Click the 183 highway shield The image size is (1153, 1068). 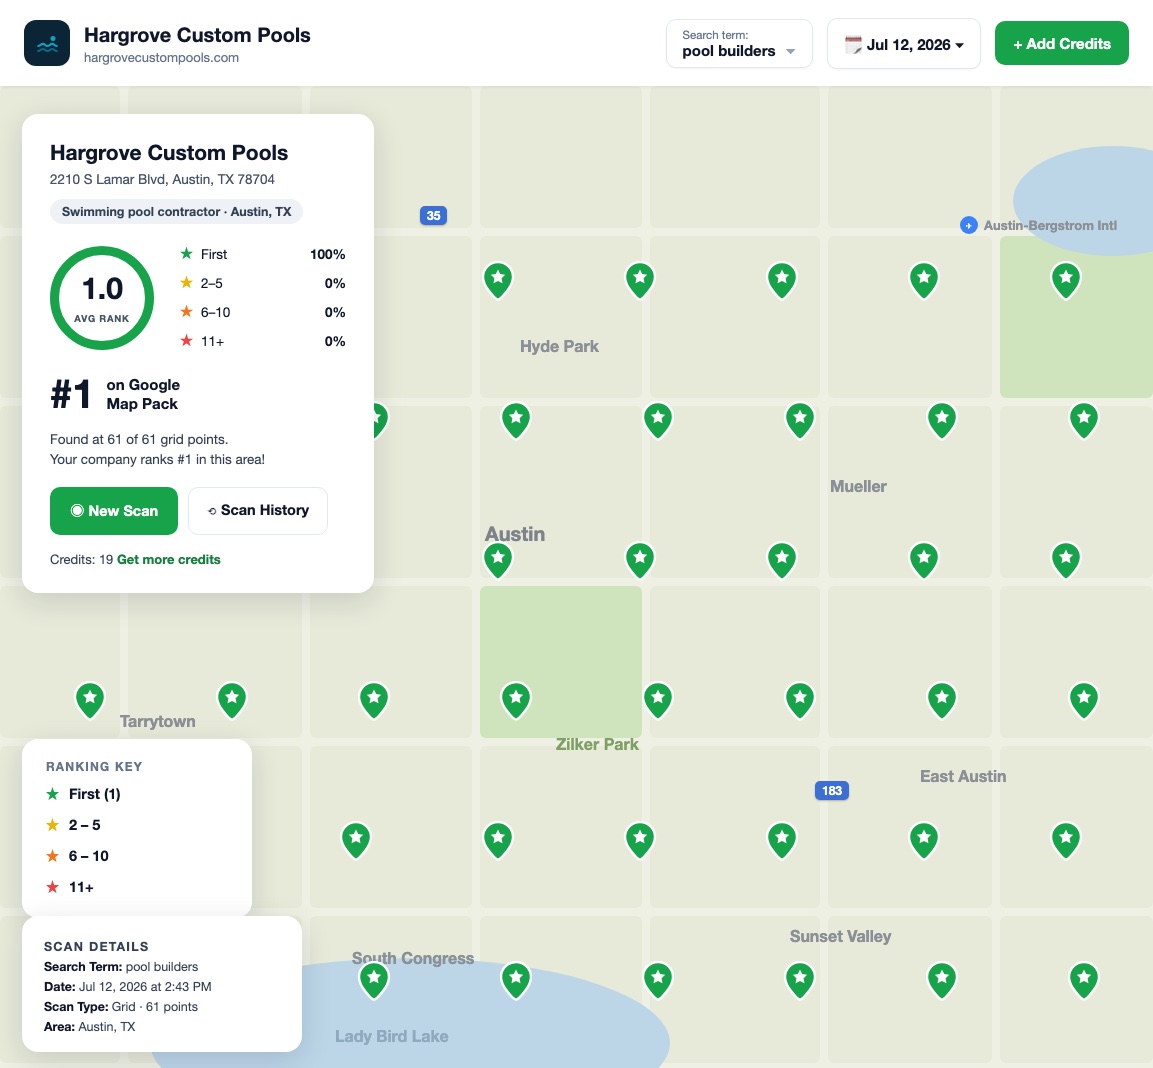(x=832, y=791)
